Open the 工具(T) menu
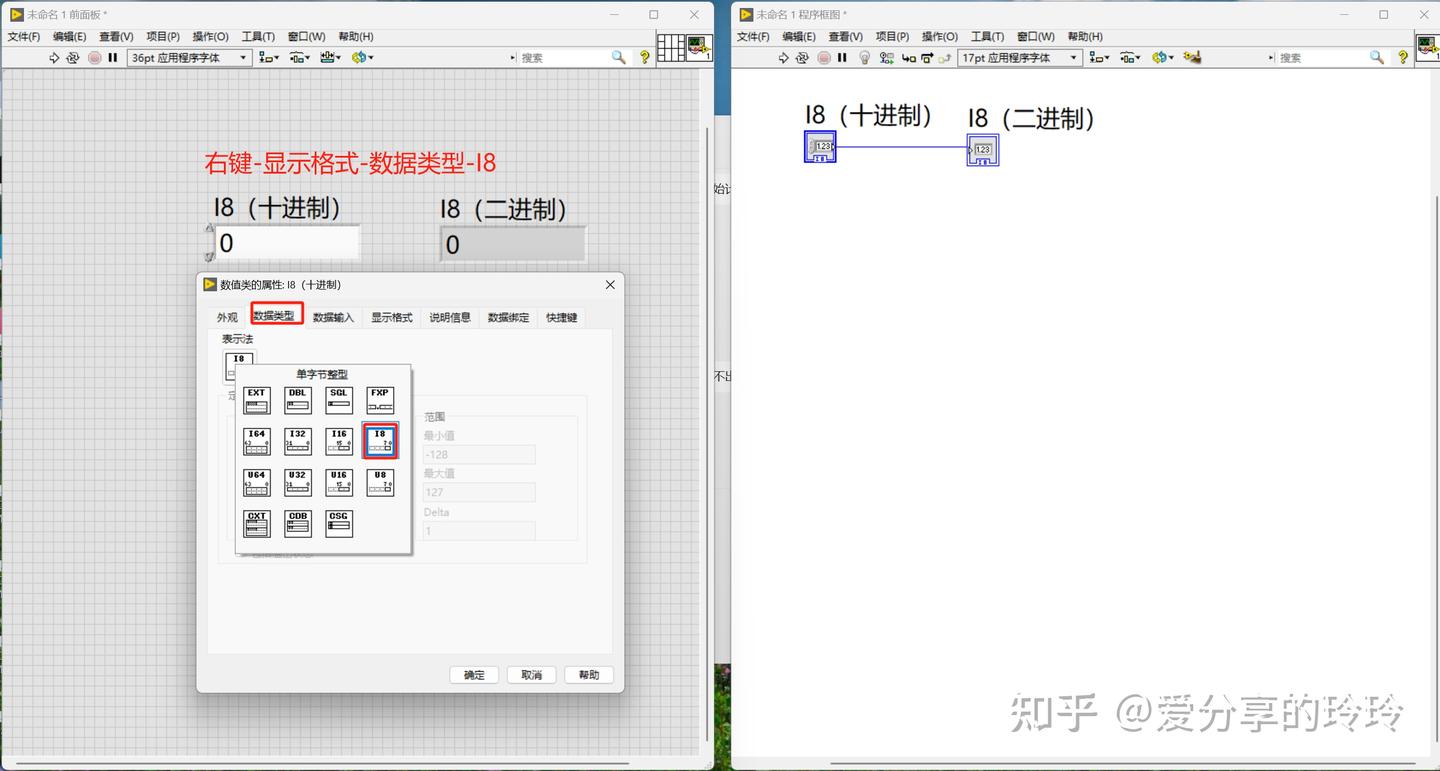 pyautogui.click(x=258, y=36)
